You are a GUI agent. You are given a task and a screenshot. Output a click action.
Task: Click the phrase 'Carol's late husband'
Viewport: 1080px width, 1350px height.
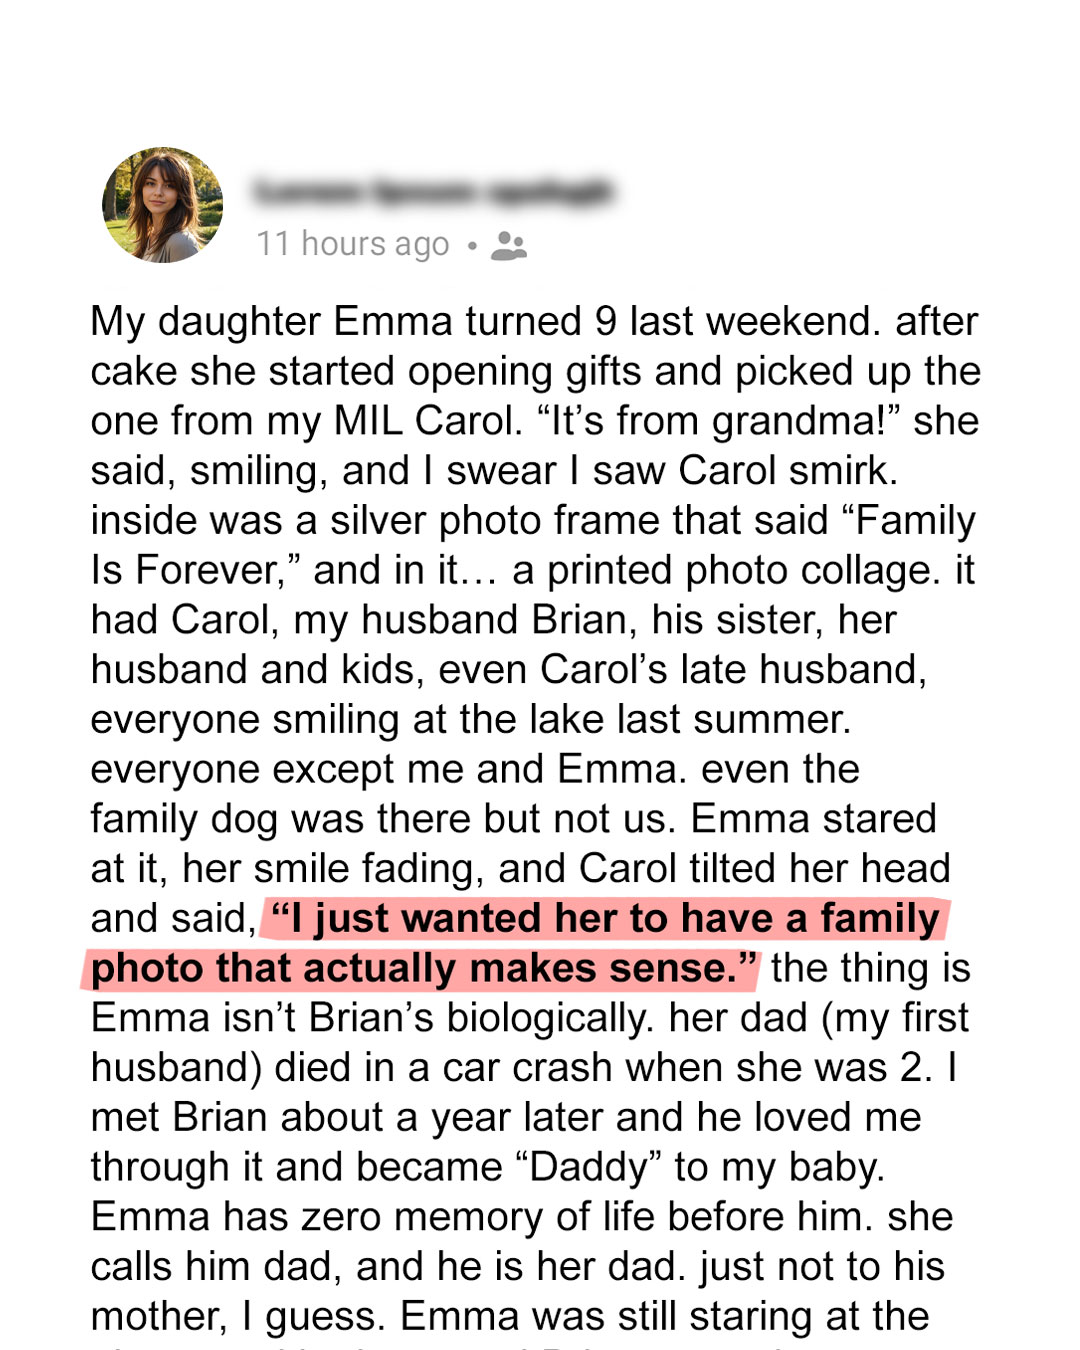click(733, 670)
